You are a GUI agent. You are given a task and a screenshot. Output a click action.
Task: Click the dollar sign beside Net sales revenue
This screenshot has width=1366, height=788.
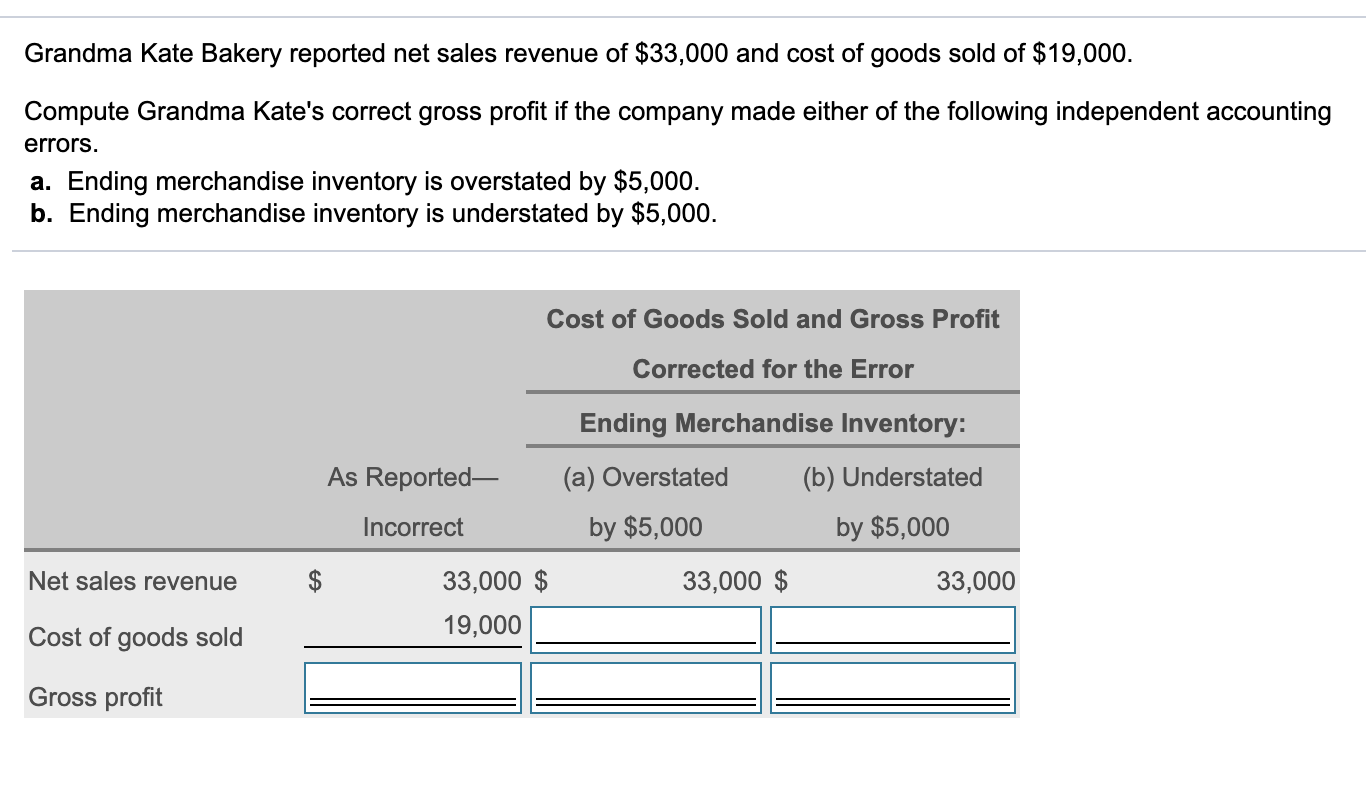click(x=313, y=581)
